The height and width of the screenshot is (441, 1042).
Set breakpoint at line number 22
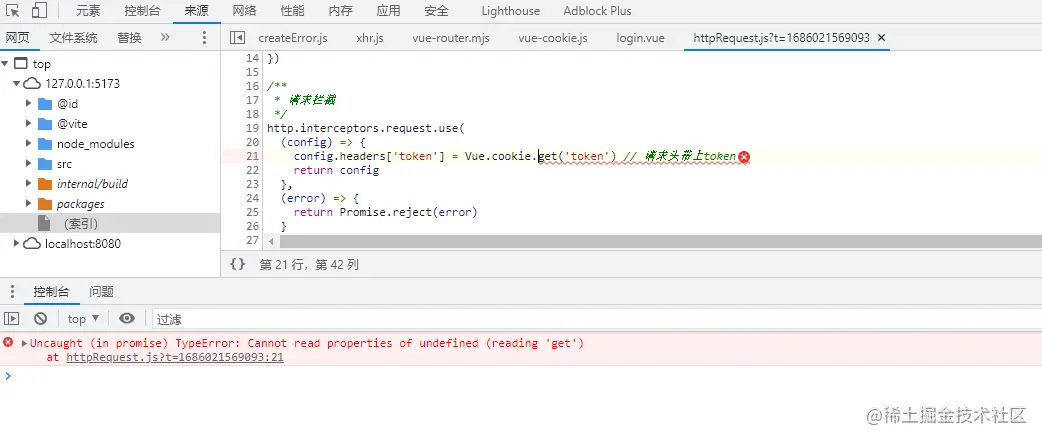click(252, 170)
